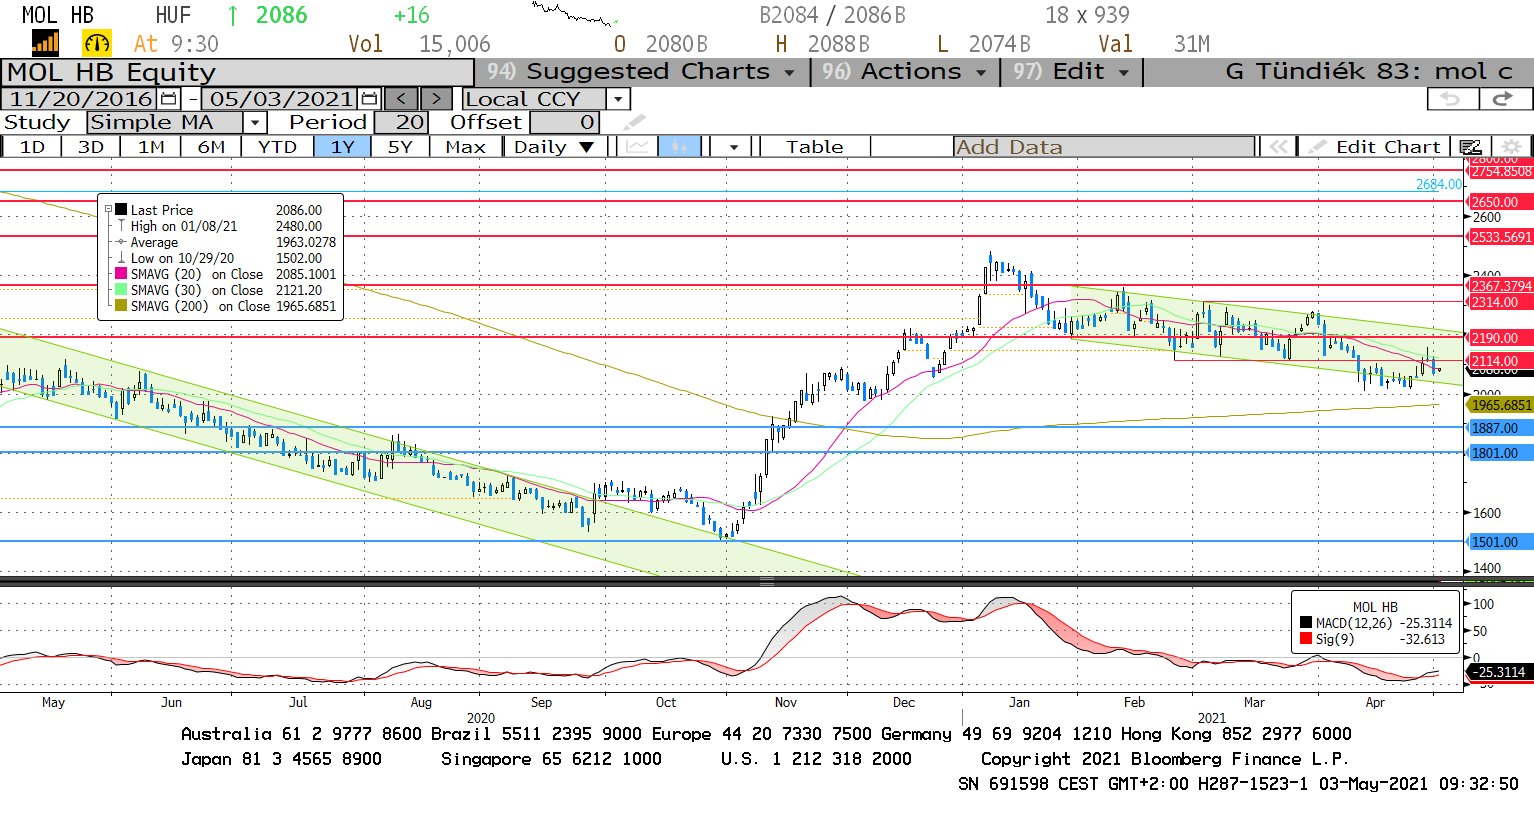
Task: Click the start date field 11/20/2016
Action: click(x=80, y=99)
